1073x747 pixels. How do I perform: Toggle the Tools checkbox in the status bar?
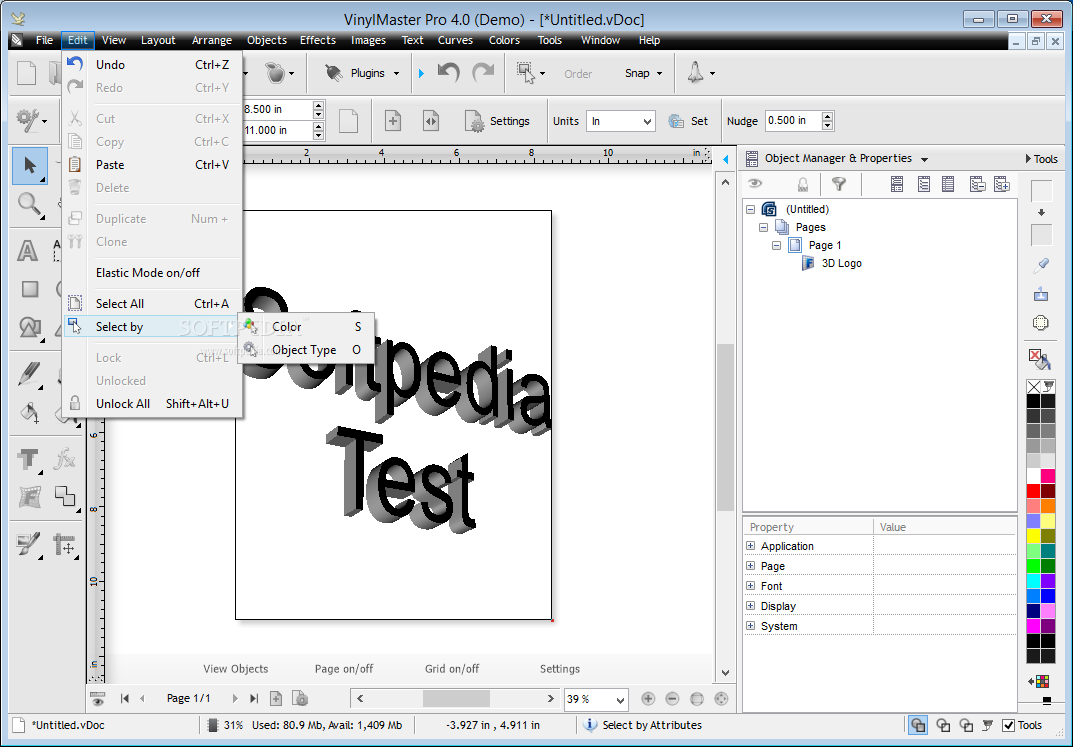click(x=1008, y=725)
